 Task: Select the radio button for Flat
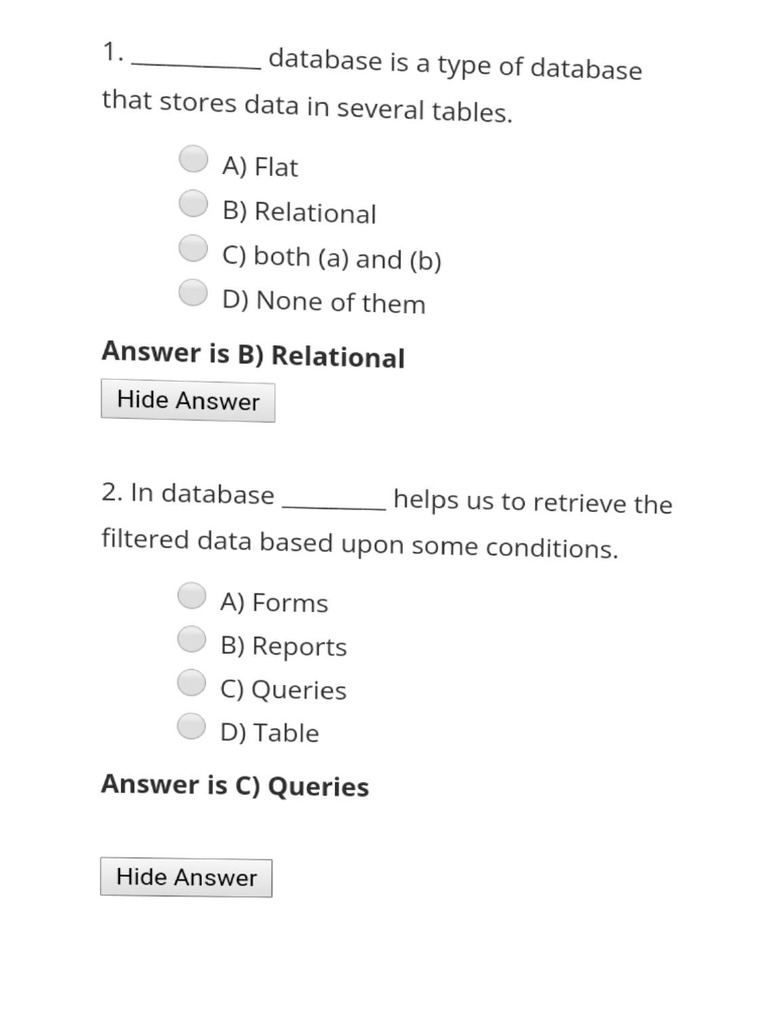(x=193, y=158)
